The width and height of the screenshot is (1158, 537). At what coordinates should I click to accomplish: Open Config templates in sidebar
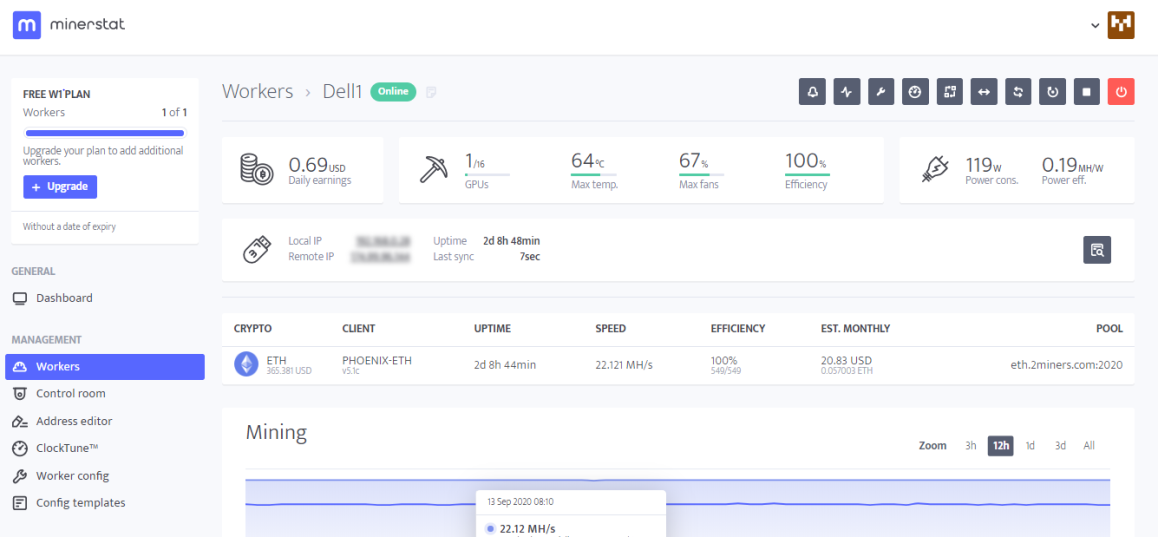click(80, 503)
